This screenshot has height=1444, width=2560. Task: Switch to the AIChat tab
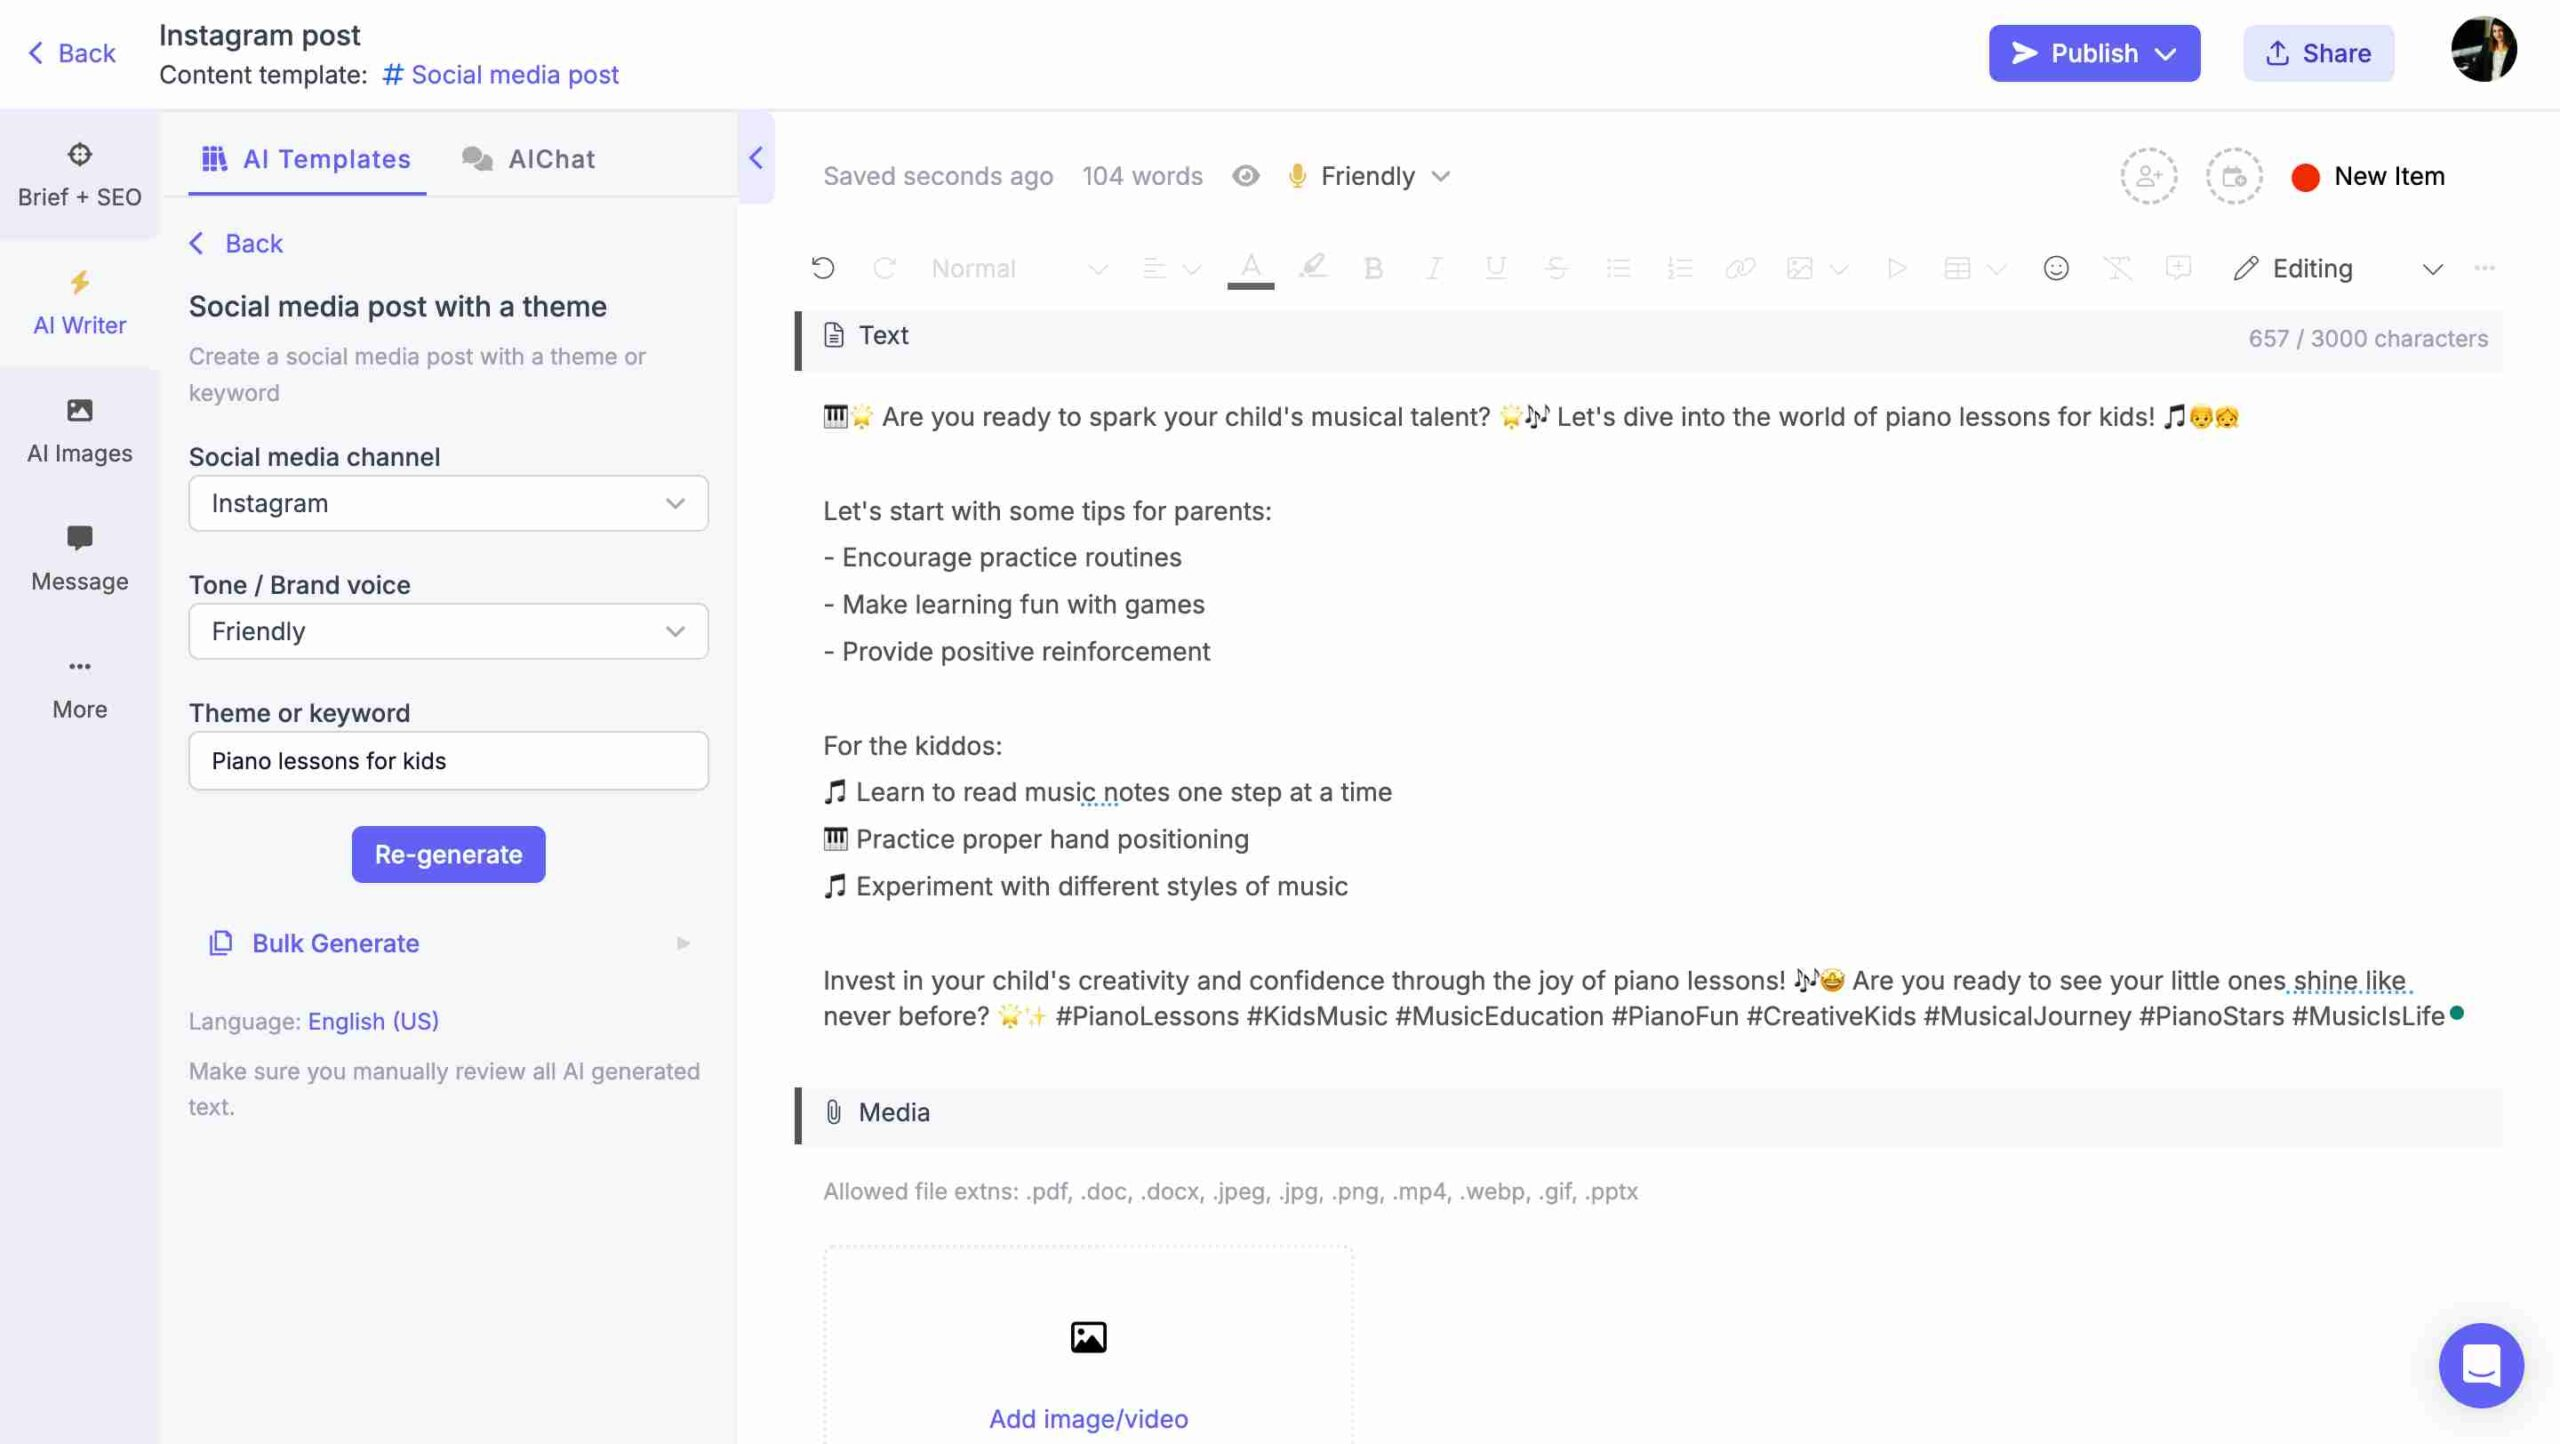(550, 157)
